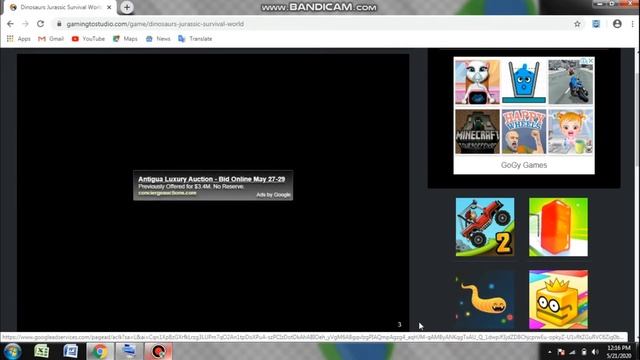Image resolution: width=640 pixels, height=360 pixels.
Task: Open the Chrome profile avatar menu
Action: click(617, 24)
